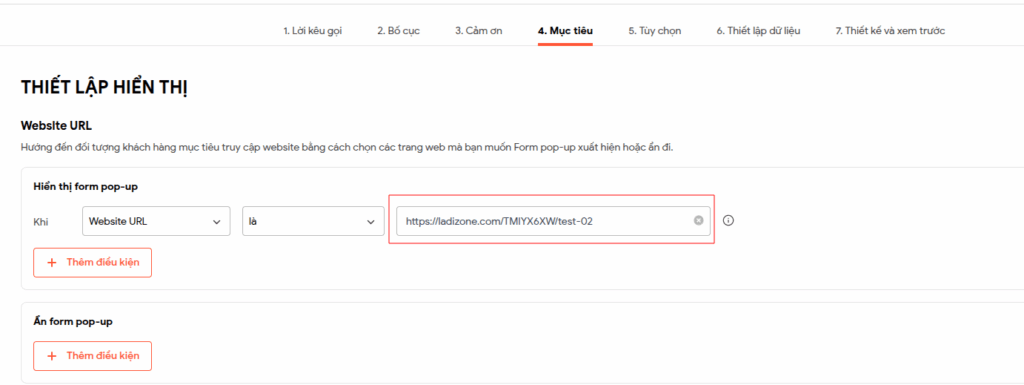The width and height of the screenshot is (1024, 385).
Task: Expand the "là" operator dropdown chevron
Action: pos(371,222)
